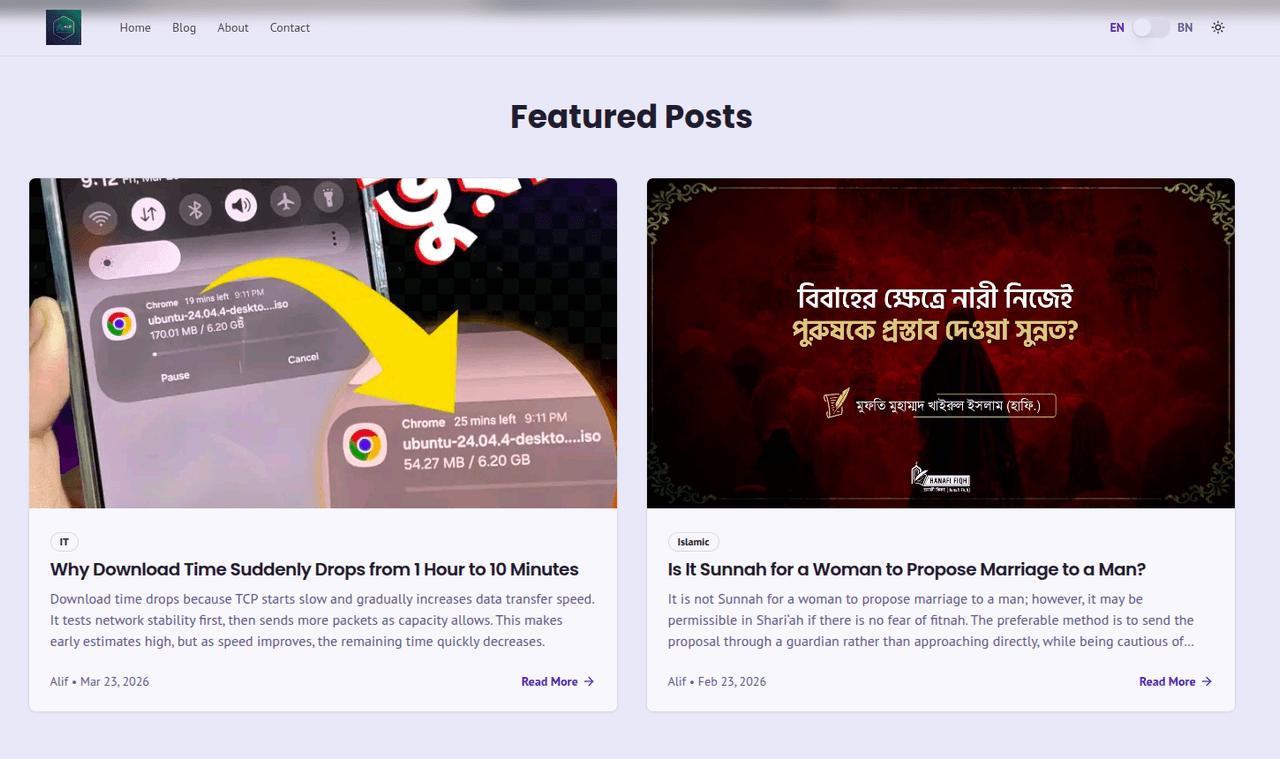Click the arrow icon on Islamic post Read More
The height and width of the screenshot is (759, 1280).
click(1207, 682)
